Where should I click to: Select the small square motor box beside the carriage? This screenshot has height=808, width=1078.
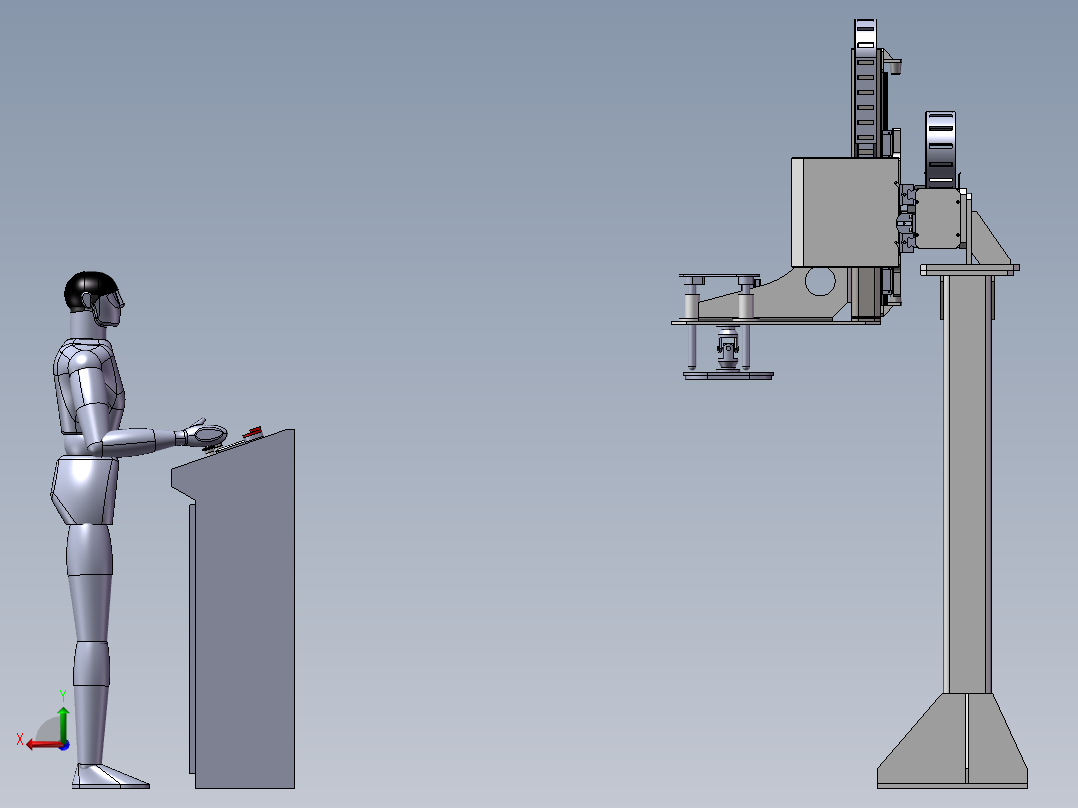[938, 218]
